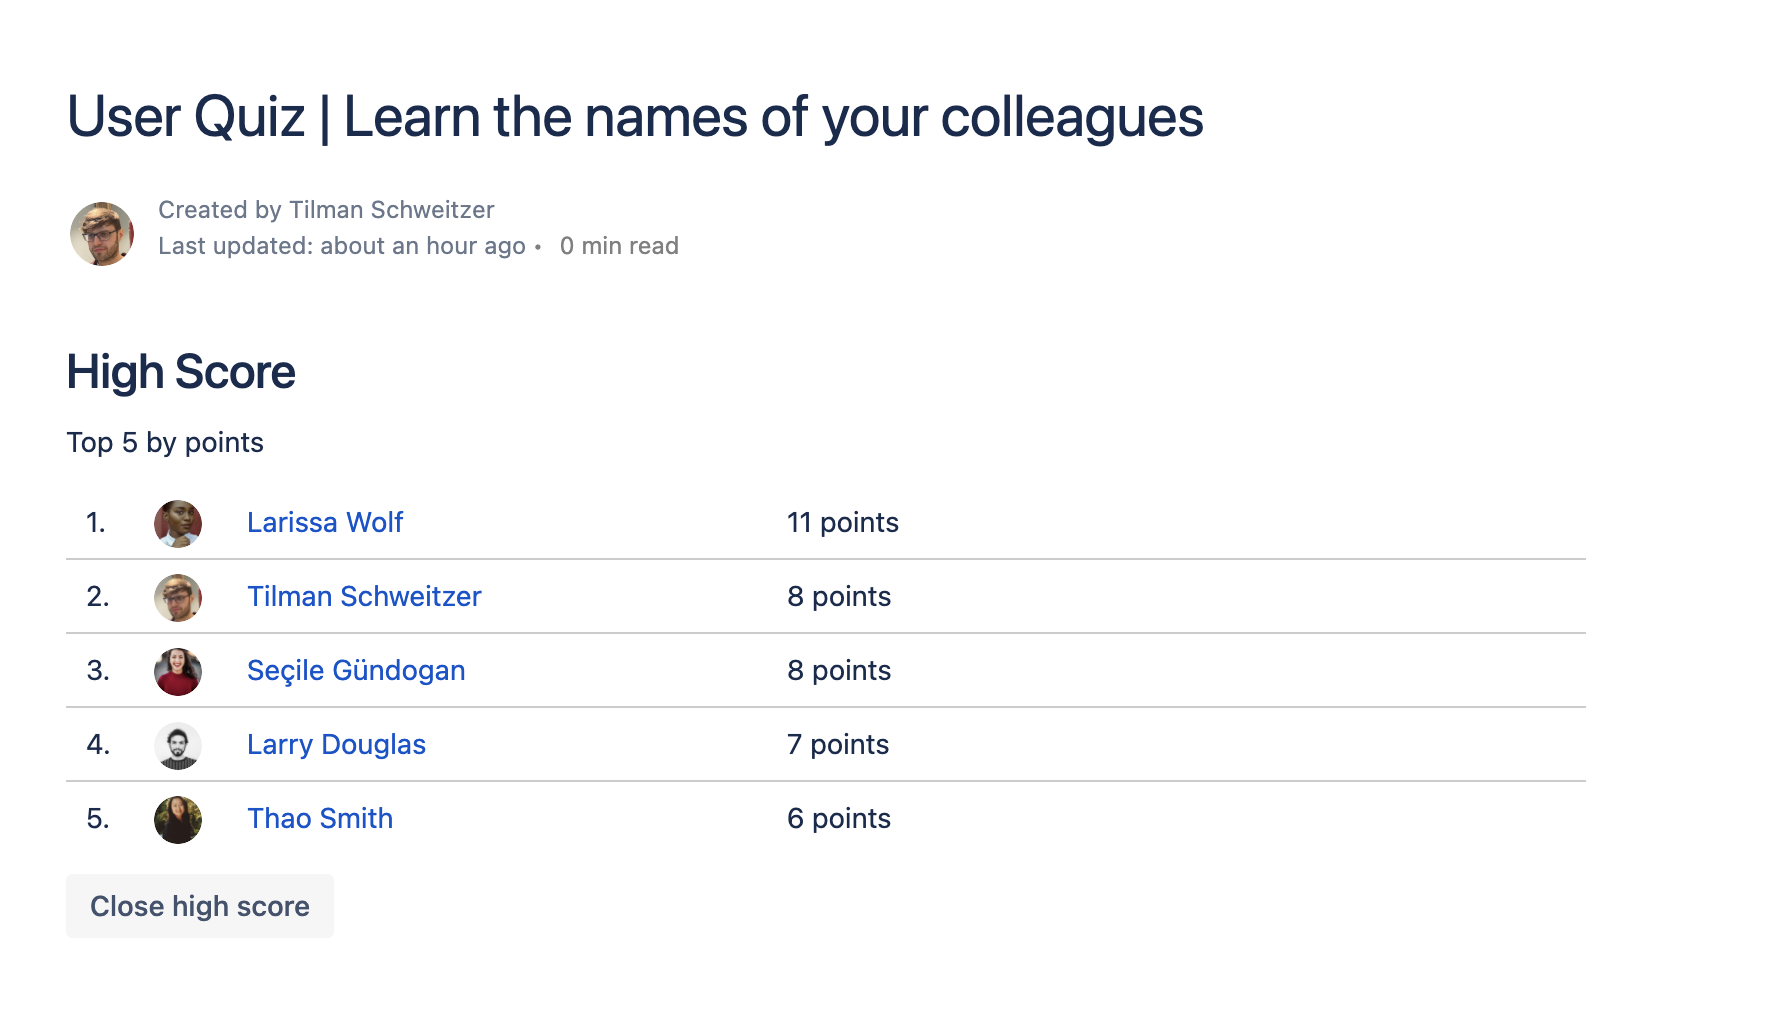This screenshot has width=1786, height=1024.
Task: Click the Larry Douglas name link
Action: coord(336,745)
